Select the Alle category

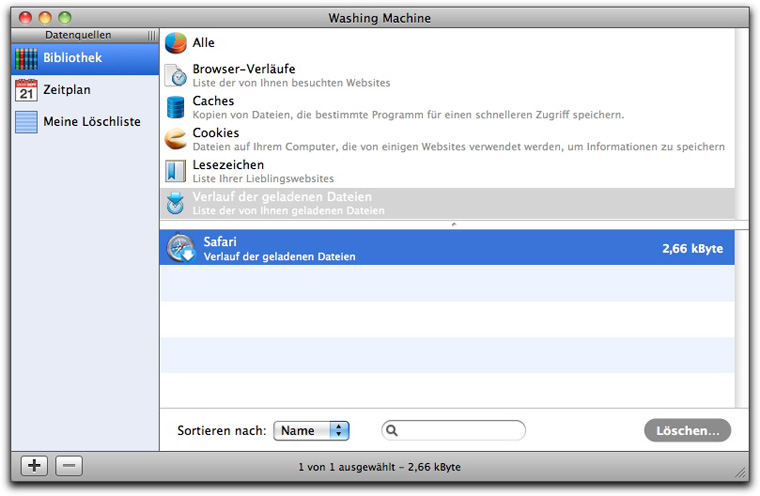pyautogui.click(x=447, y=43)
